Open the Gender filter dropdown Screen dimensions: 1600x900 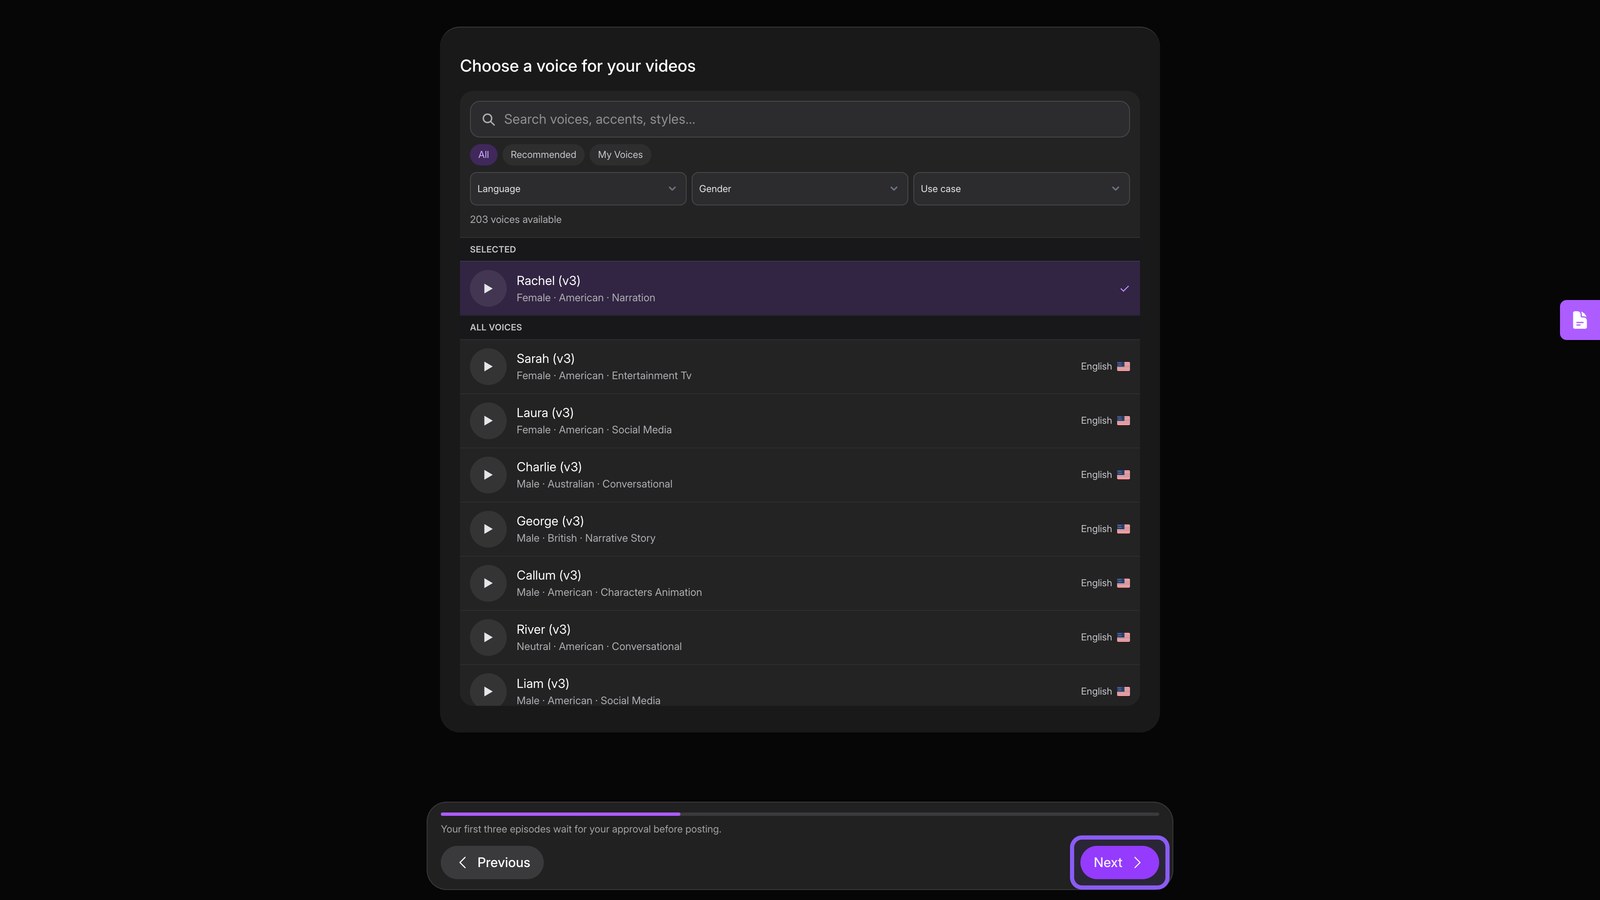[800, 189]
